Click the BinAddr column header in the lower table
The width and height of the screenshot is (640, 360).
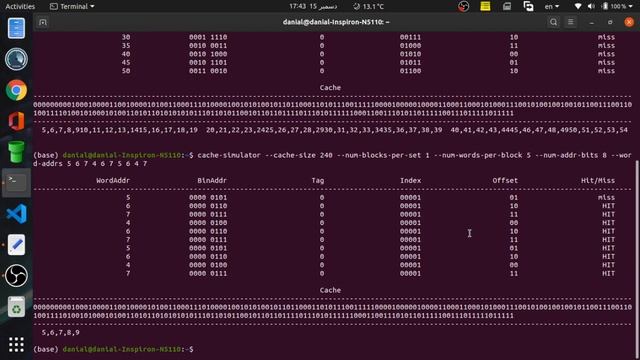point(212,180)
